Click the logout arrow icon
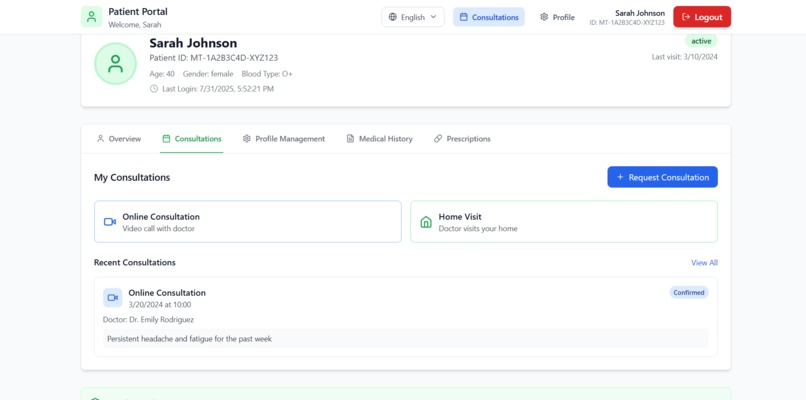Screen dimensions: 806x400 (x=686, y=17)
